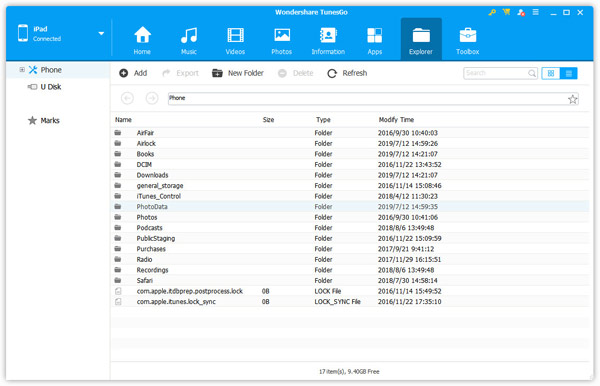Click the iPad device phone icon
600x386 pixels.
coord(23,33)
